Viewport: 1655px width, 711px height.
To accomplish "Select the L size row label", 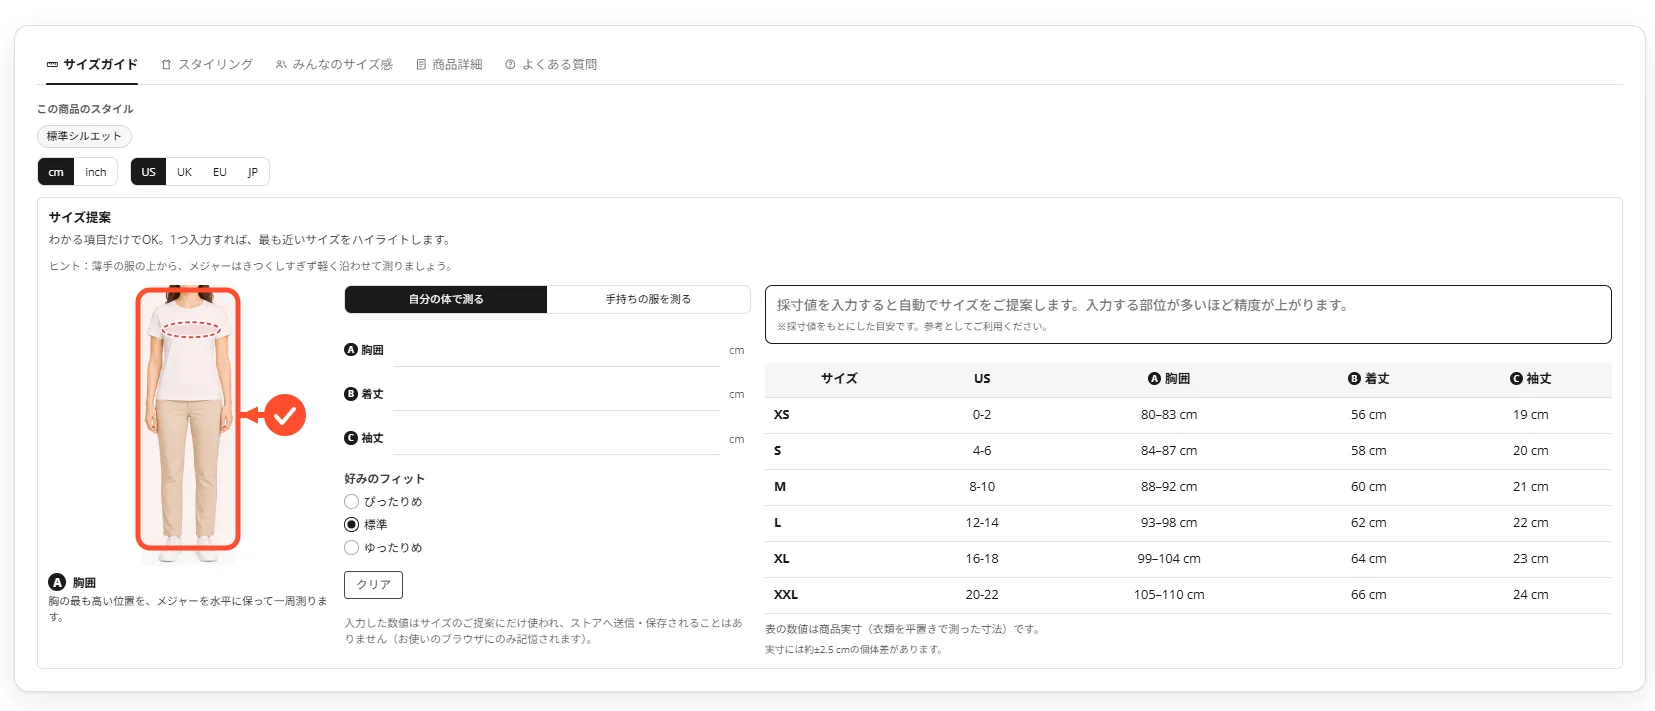I will coord(778,523).
